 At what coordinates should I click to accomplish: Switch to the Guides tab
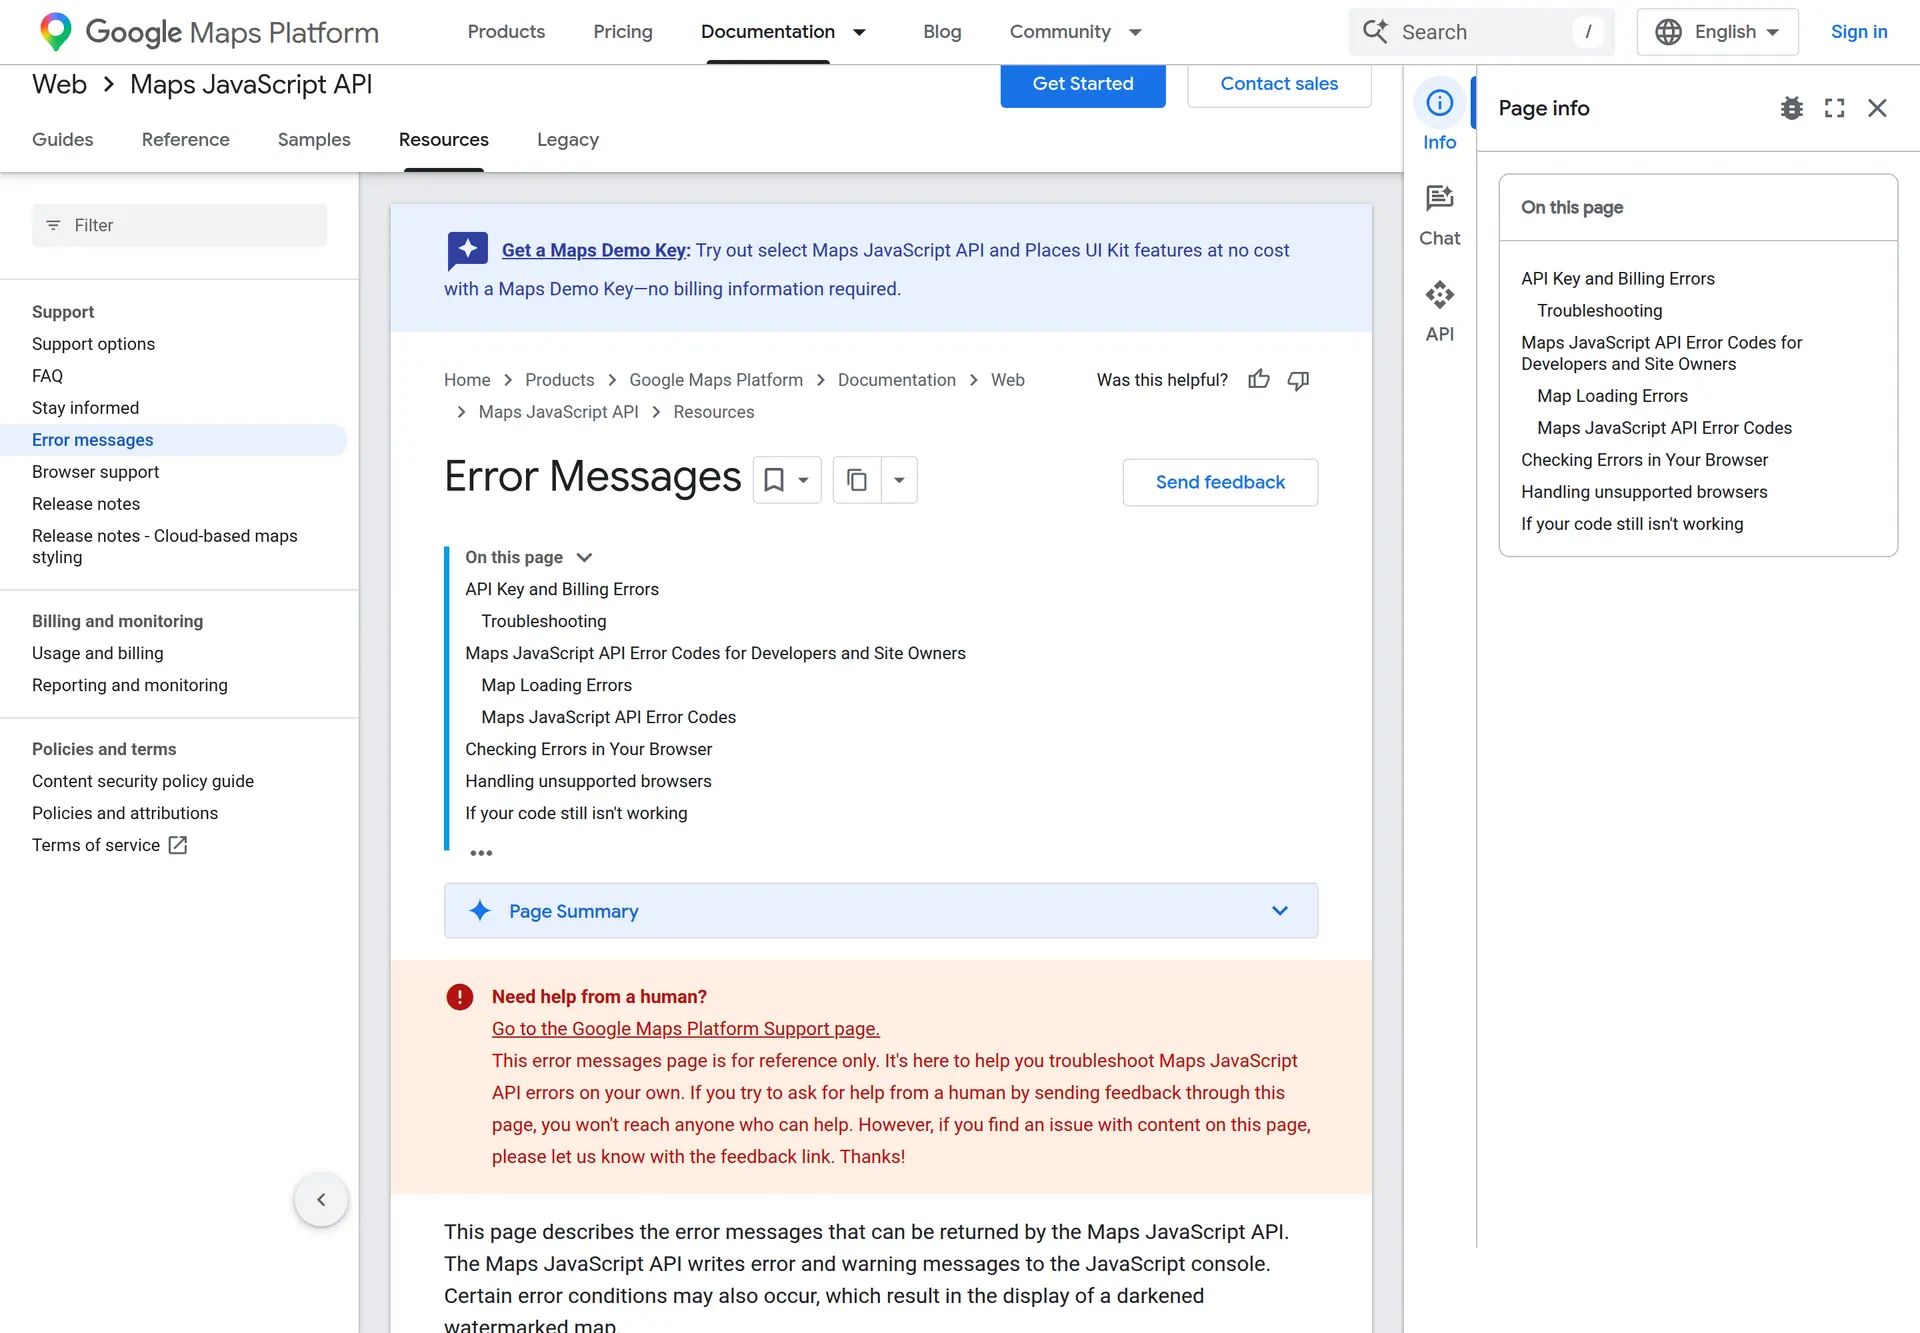[x=62, y=140]
